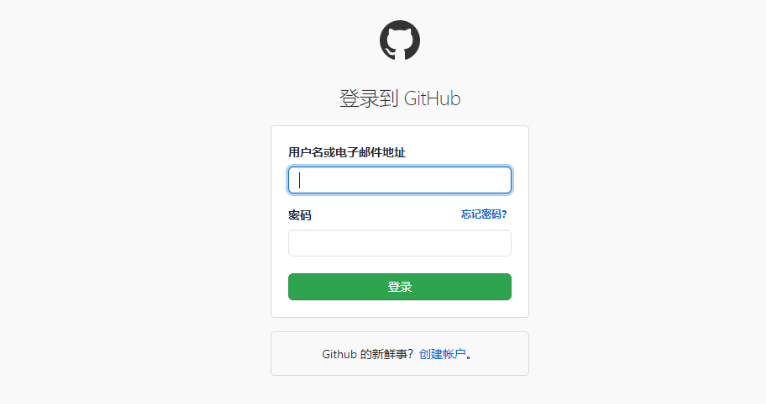
Task: Activate the empty field below 密码
Action: coord(400,243)
